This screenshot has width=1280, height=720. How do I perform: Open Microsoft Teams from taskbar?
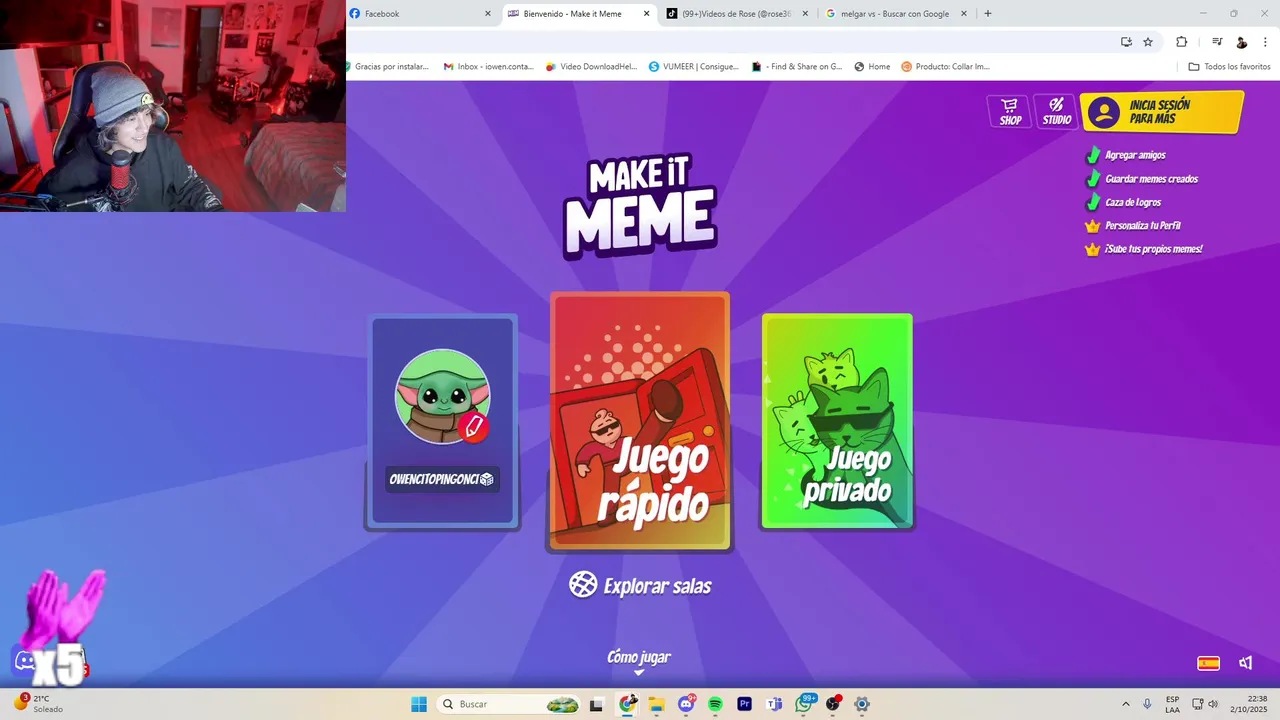tap(774, 704)
